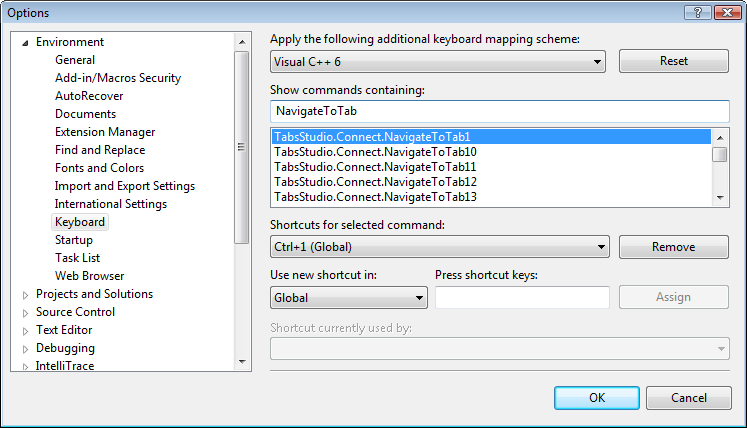Image resolution: width=747 pixels, height=428 pixels.
Task: Open the Extension Manager options page
Action: [104, 132]
